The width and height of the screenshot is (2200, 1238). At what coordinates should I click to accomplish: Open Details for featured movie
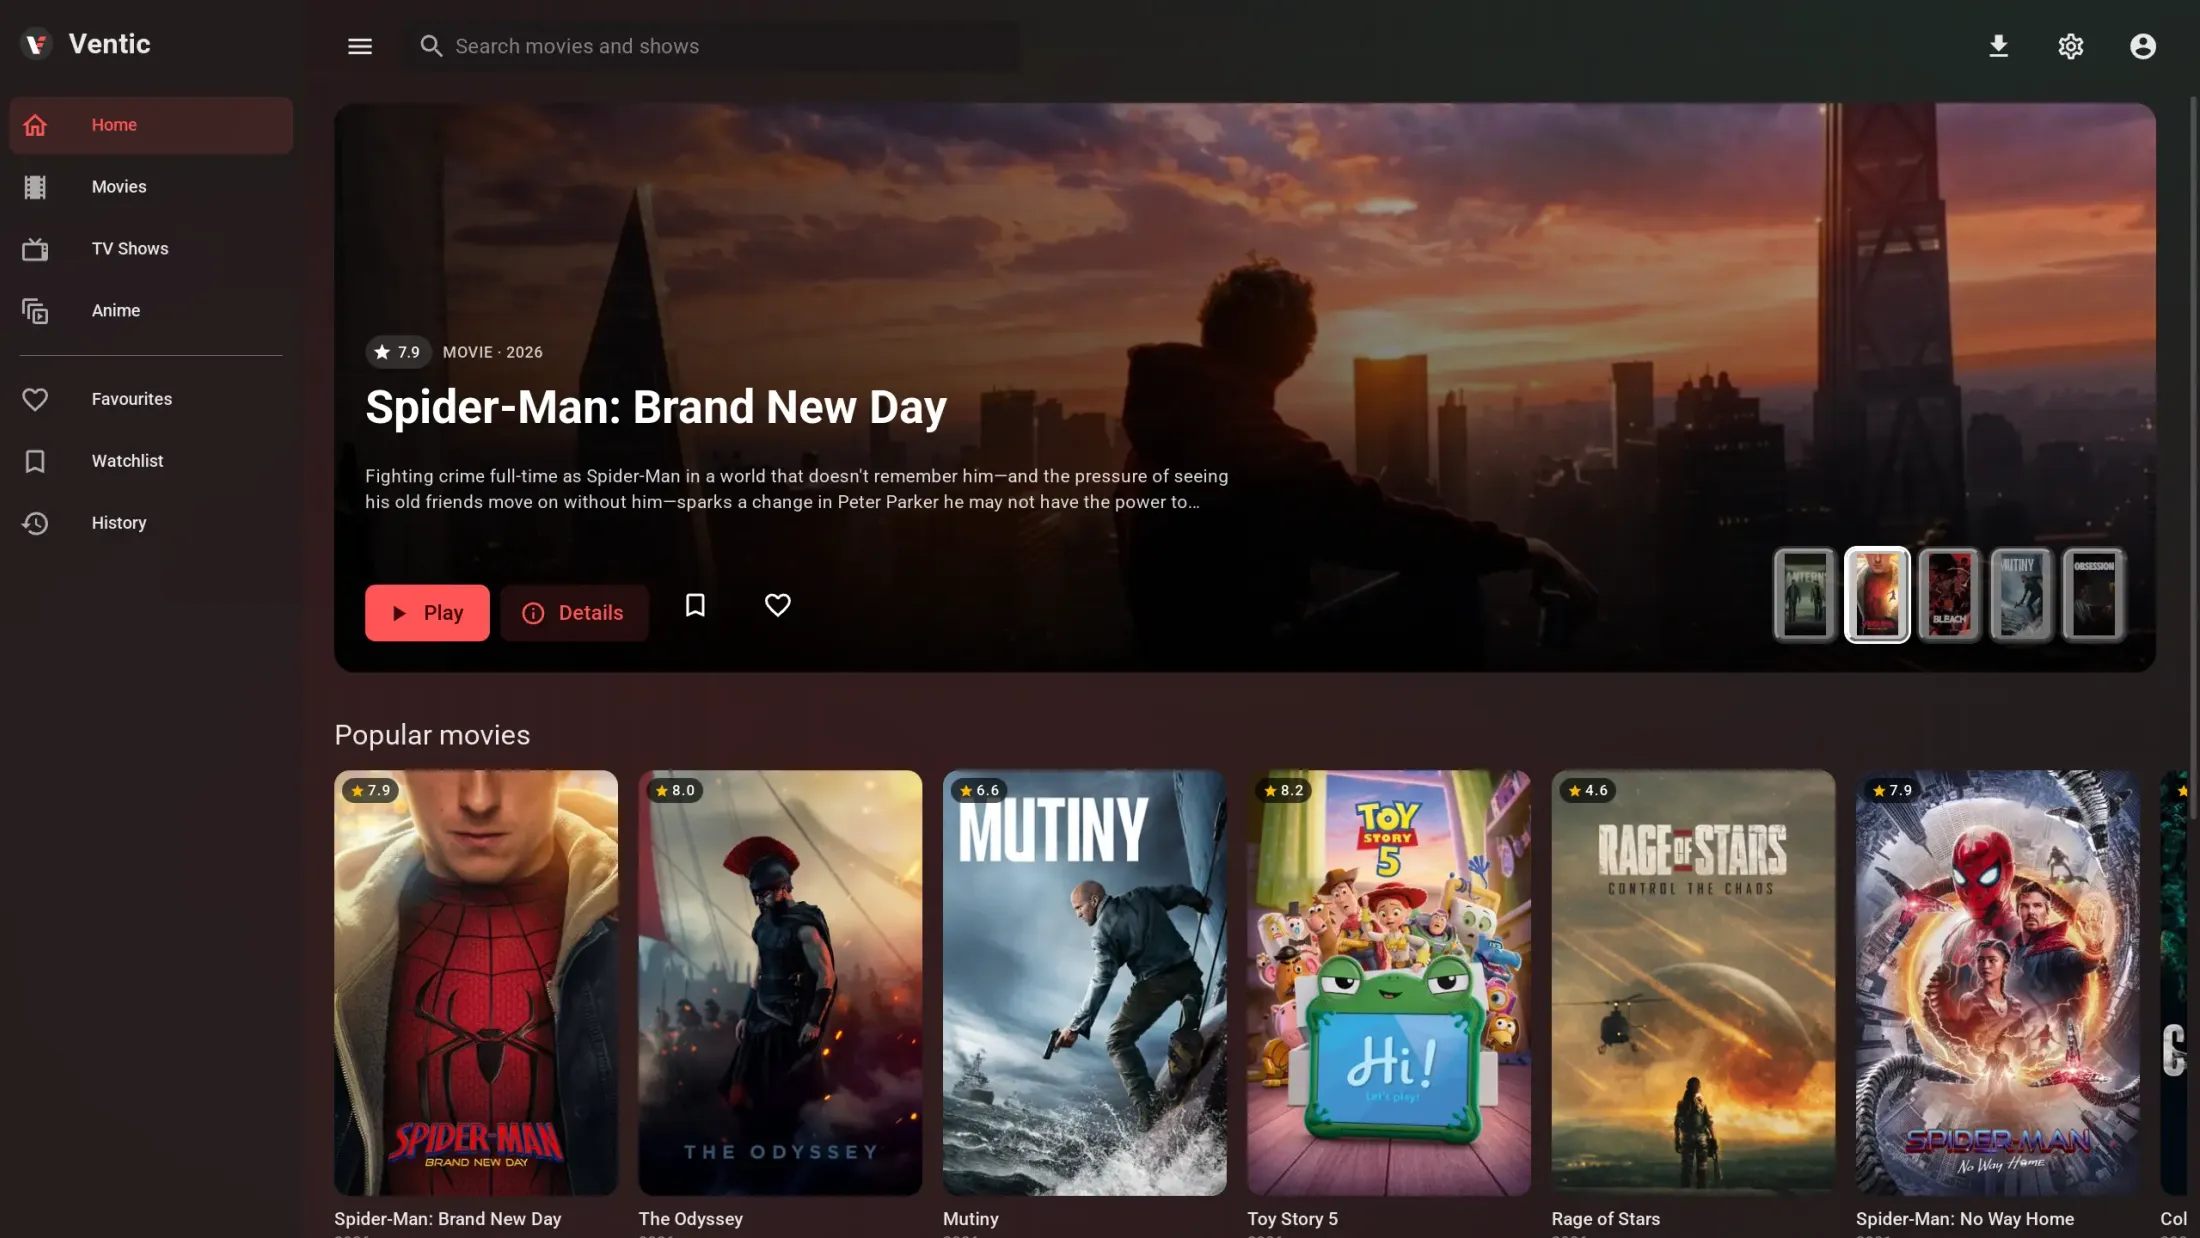pyautogui.click(x=574, y=613)
